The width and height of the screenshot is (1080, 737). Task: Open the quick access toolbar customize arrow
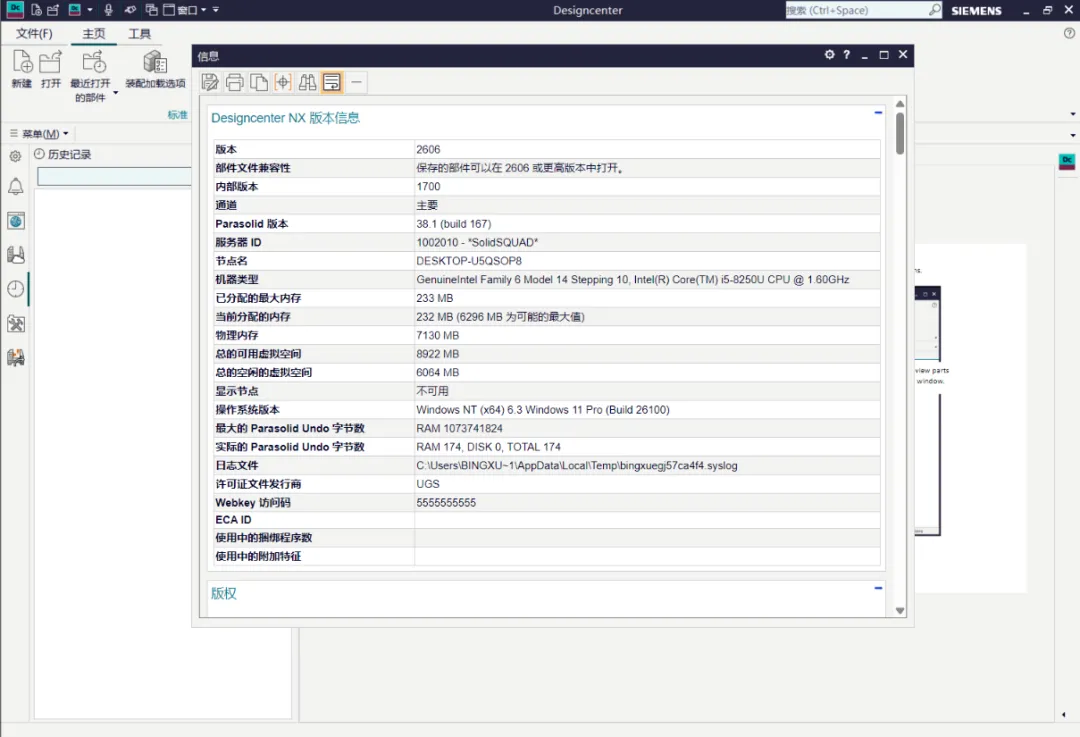pos(216,10)
